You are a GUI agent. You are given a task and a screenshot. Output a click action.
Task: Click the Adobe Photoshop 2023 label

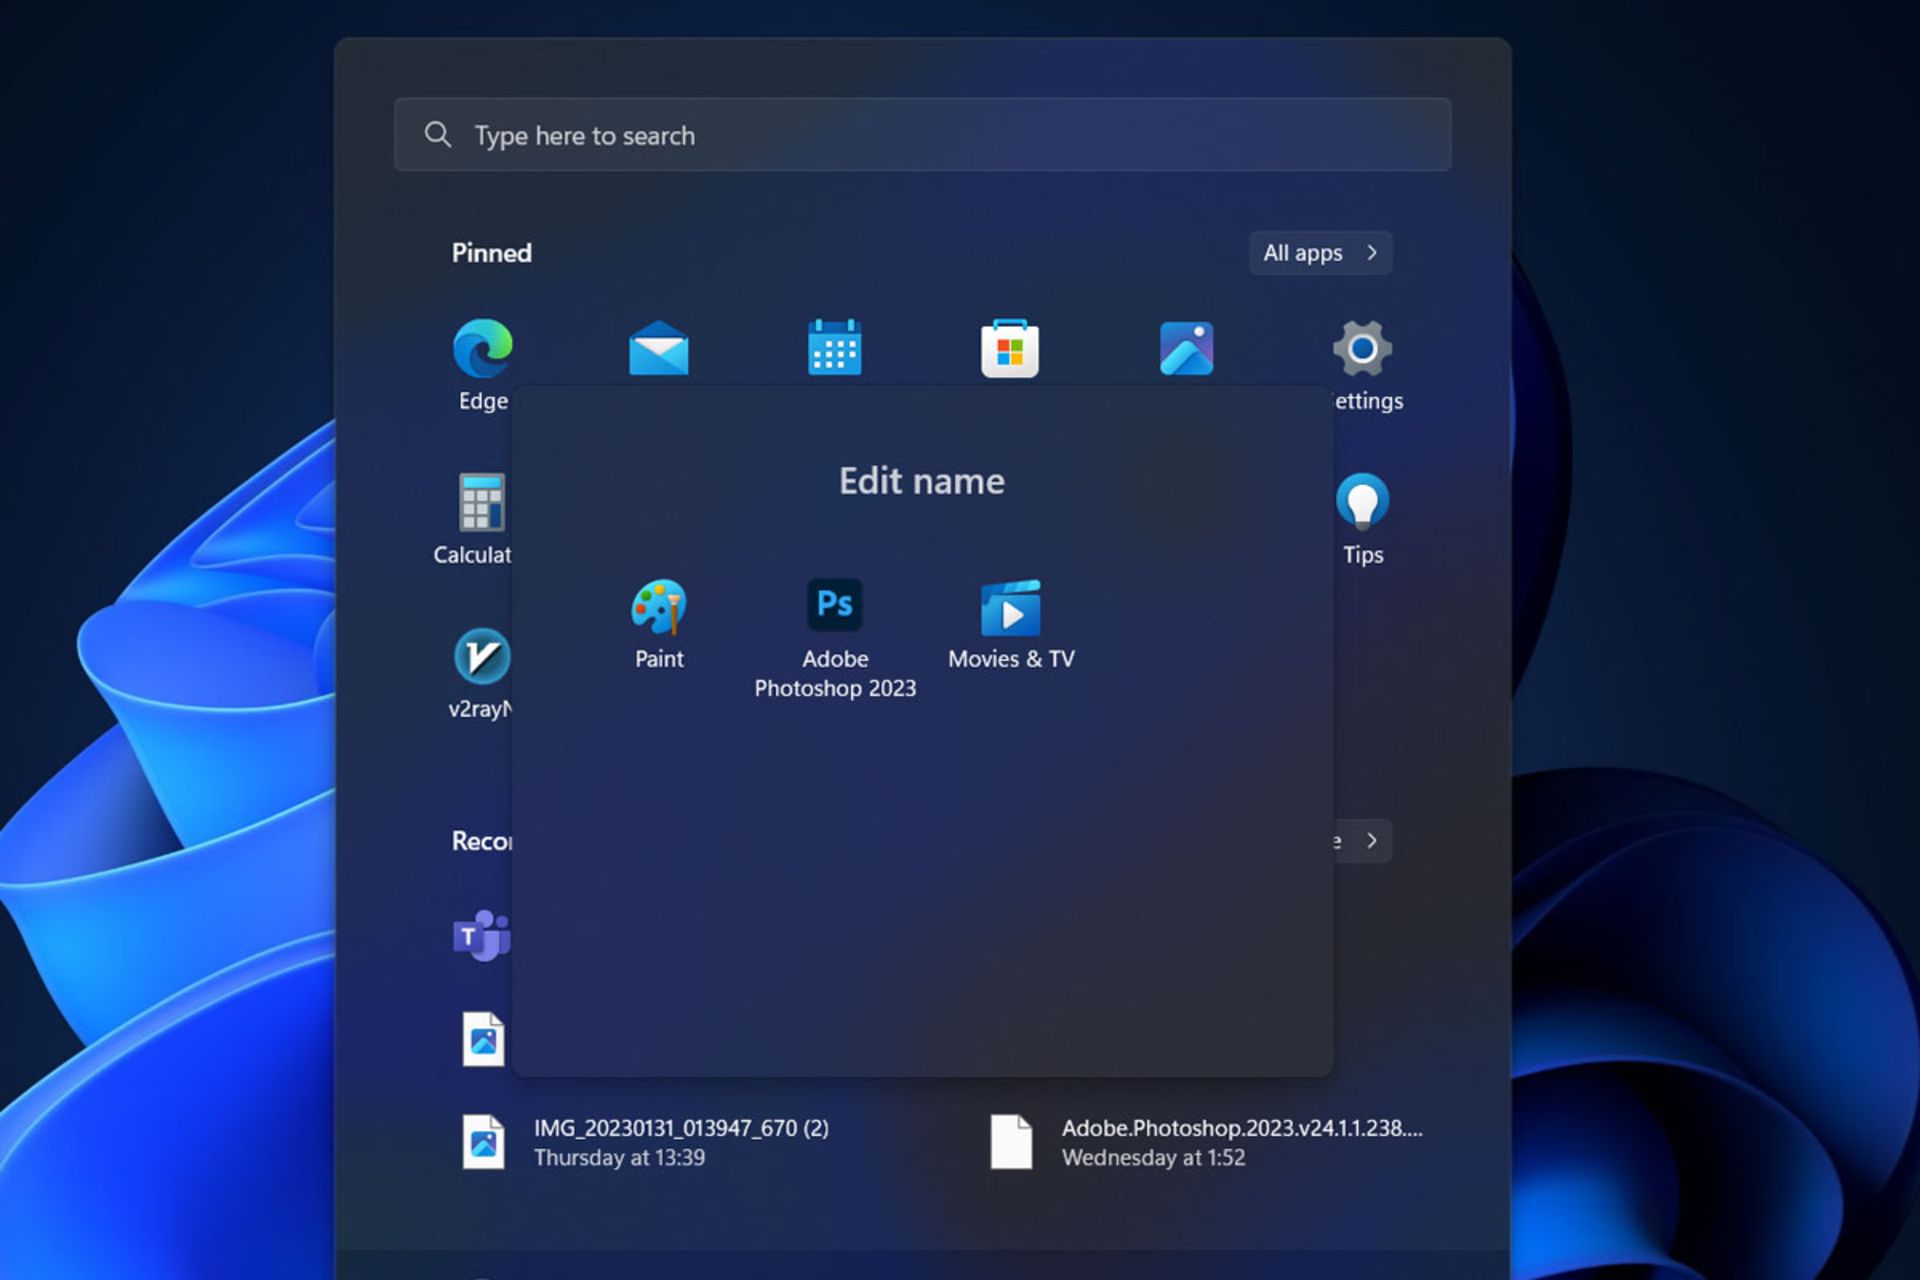(835, 674)
